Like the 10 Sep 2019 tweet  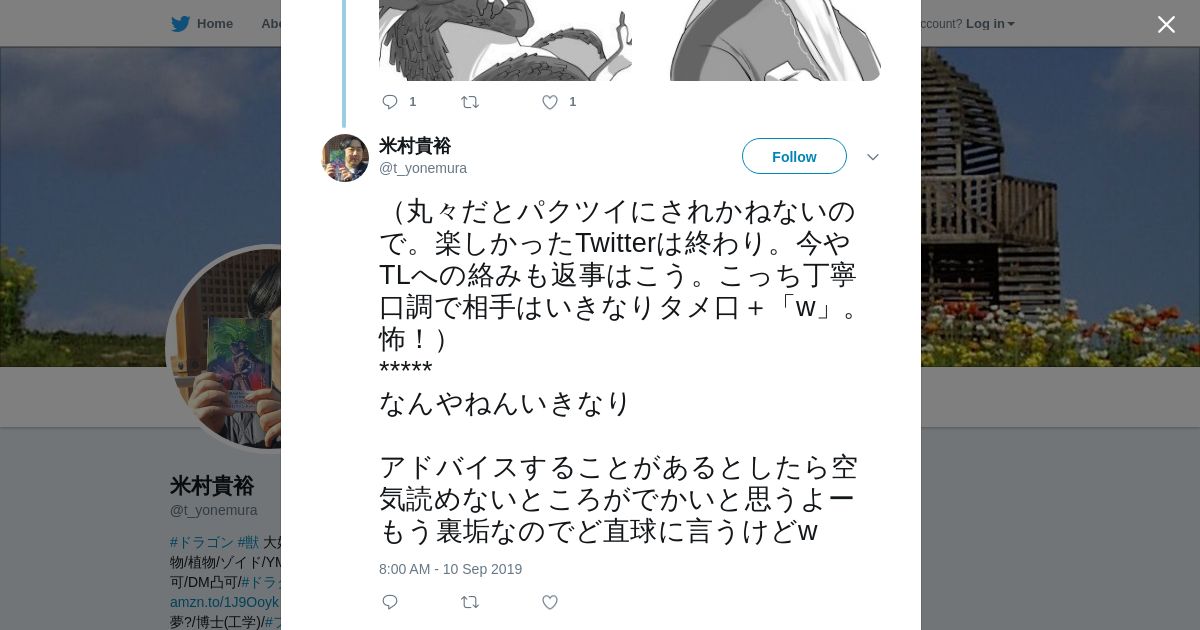tap(550, 602)
